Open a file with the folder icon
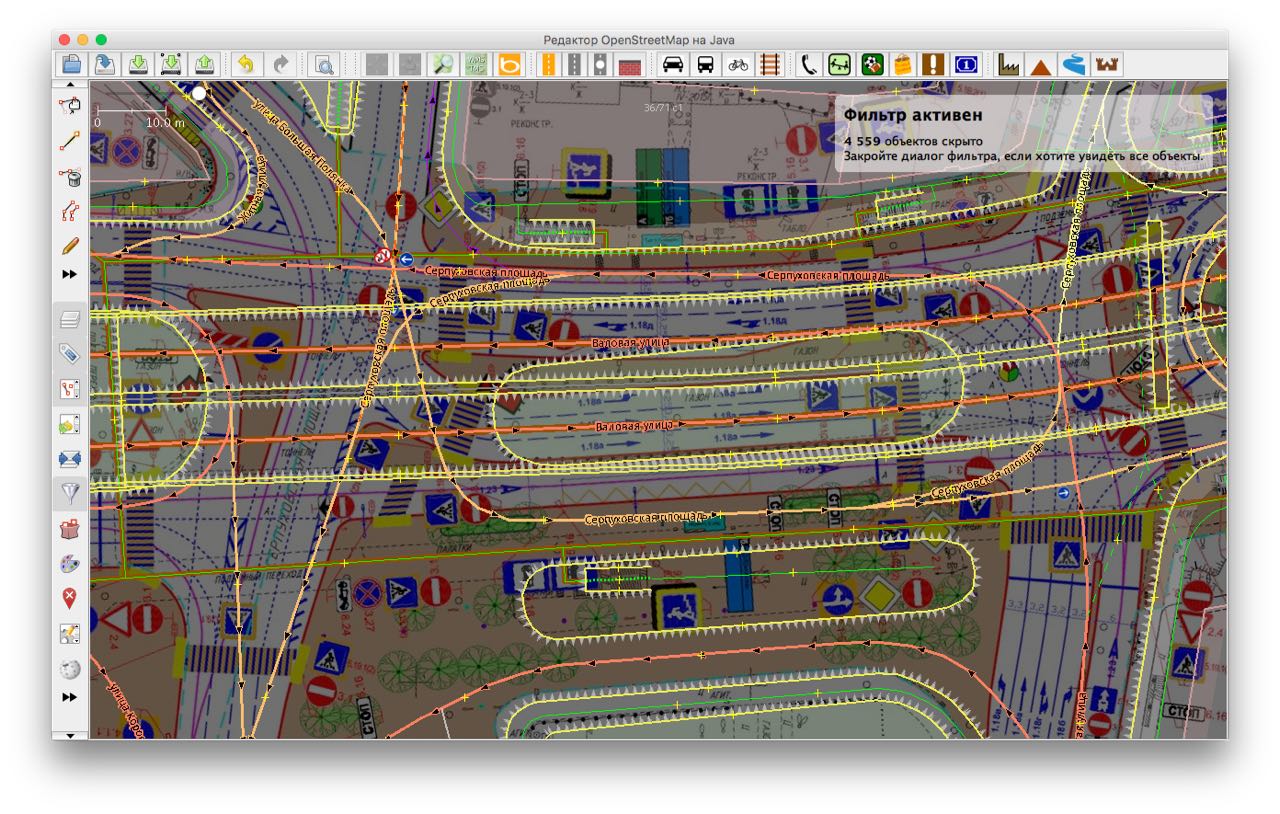Screen dimensions: 1280x814 (72, 65)
